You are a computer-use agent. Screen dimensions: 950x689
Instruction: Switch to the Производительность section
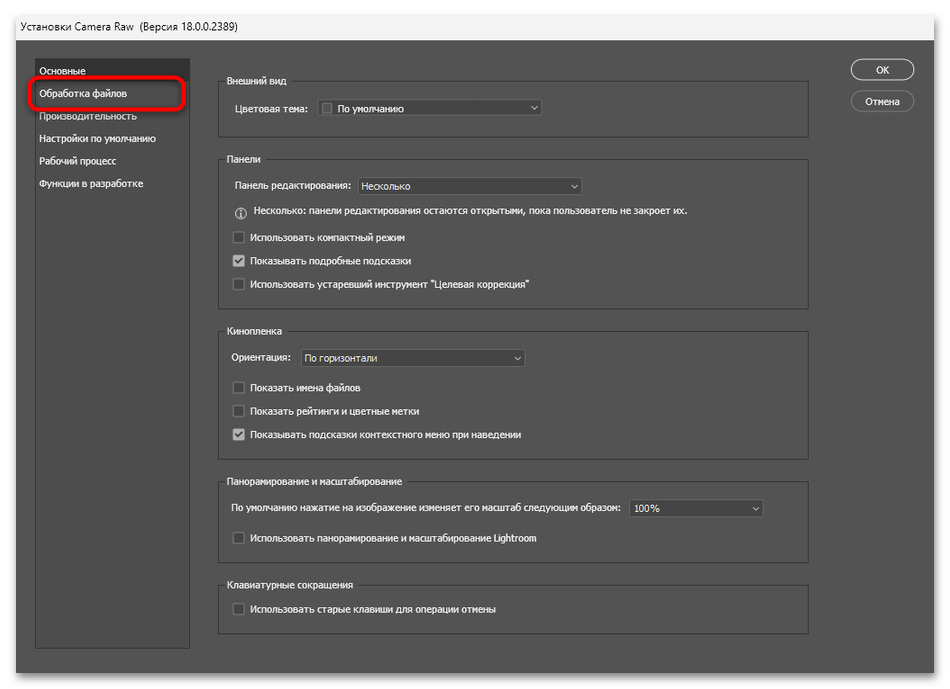point(88,116)
